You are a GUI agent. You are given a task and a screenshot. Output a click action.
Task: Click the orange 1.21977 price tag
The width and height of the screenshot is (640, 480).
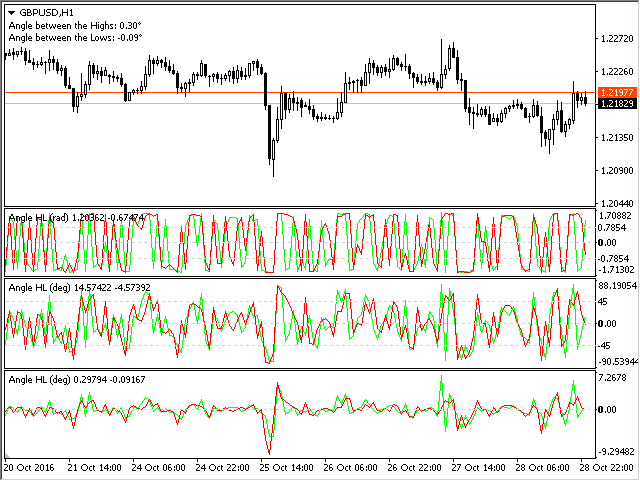click(614, 92)
